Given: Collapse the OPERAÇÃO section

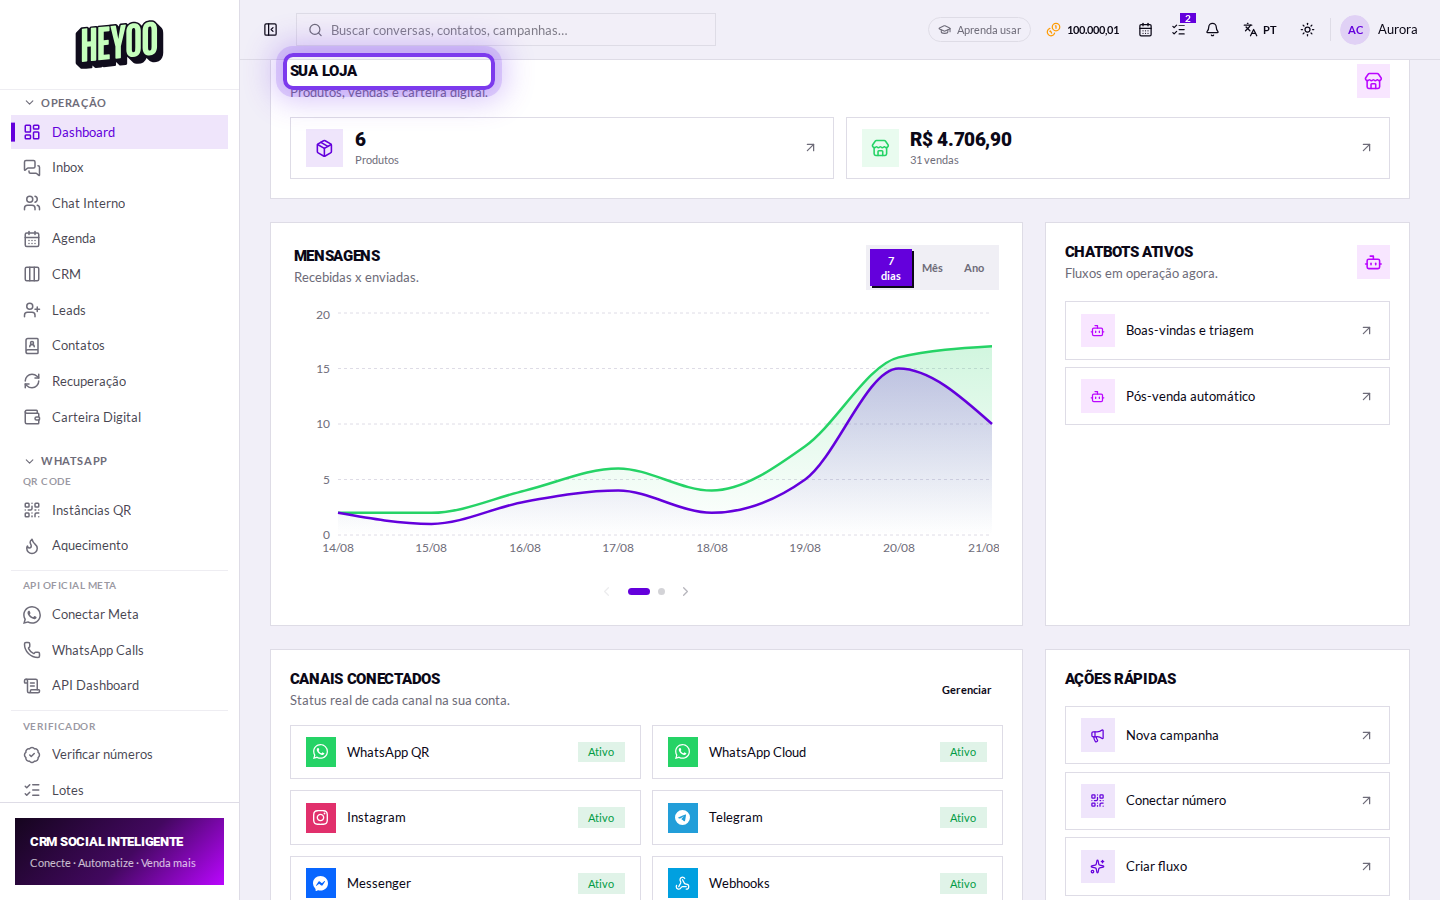Looking at the screenshot, I should [x=65, y=103].
